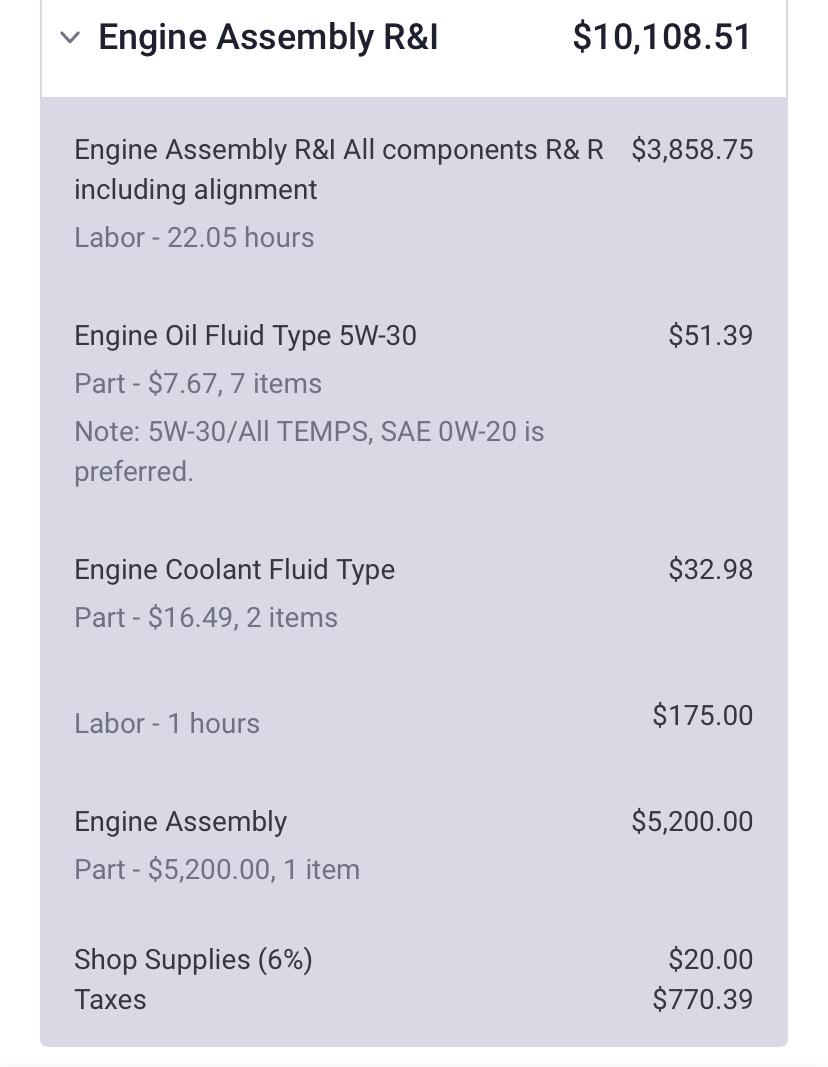Select the Shop Supplies (6%) entry
The width and height of the screenshot is (828, 1067).
click(x=193, y=960)
